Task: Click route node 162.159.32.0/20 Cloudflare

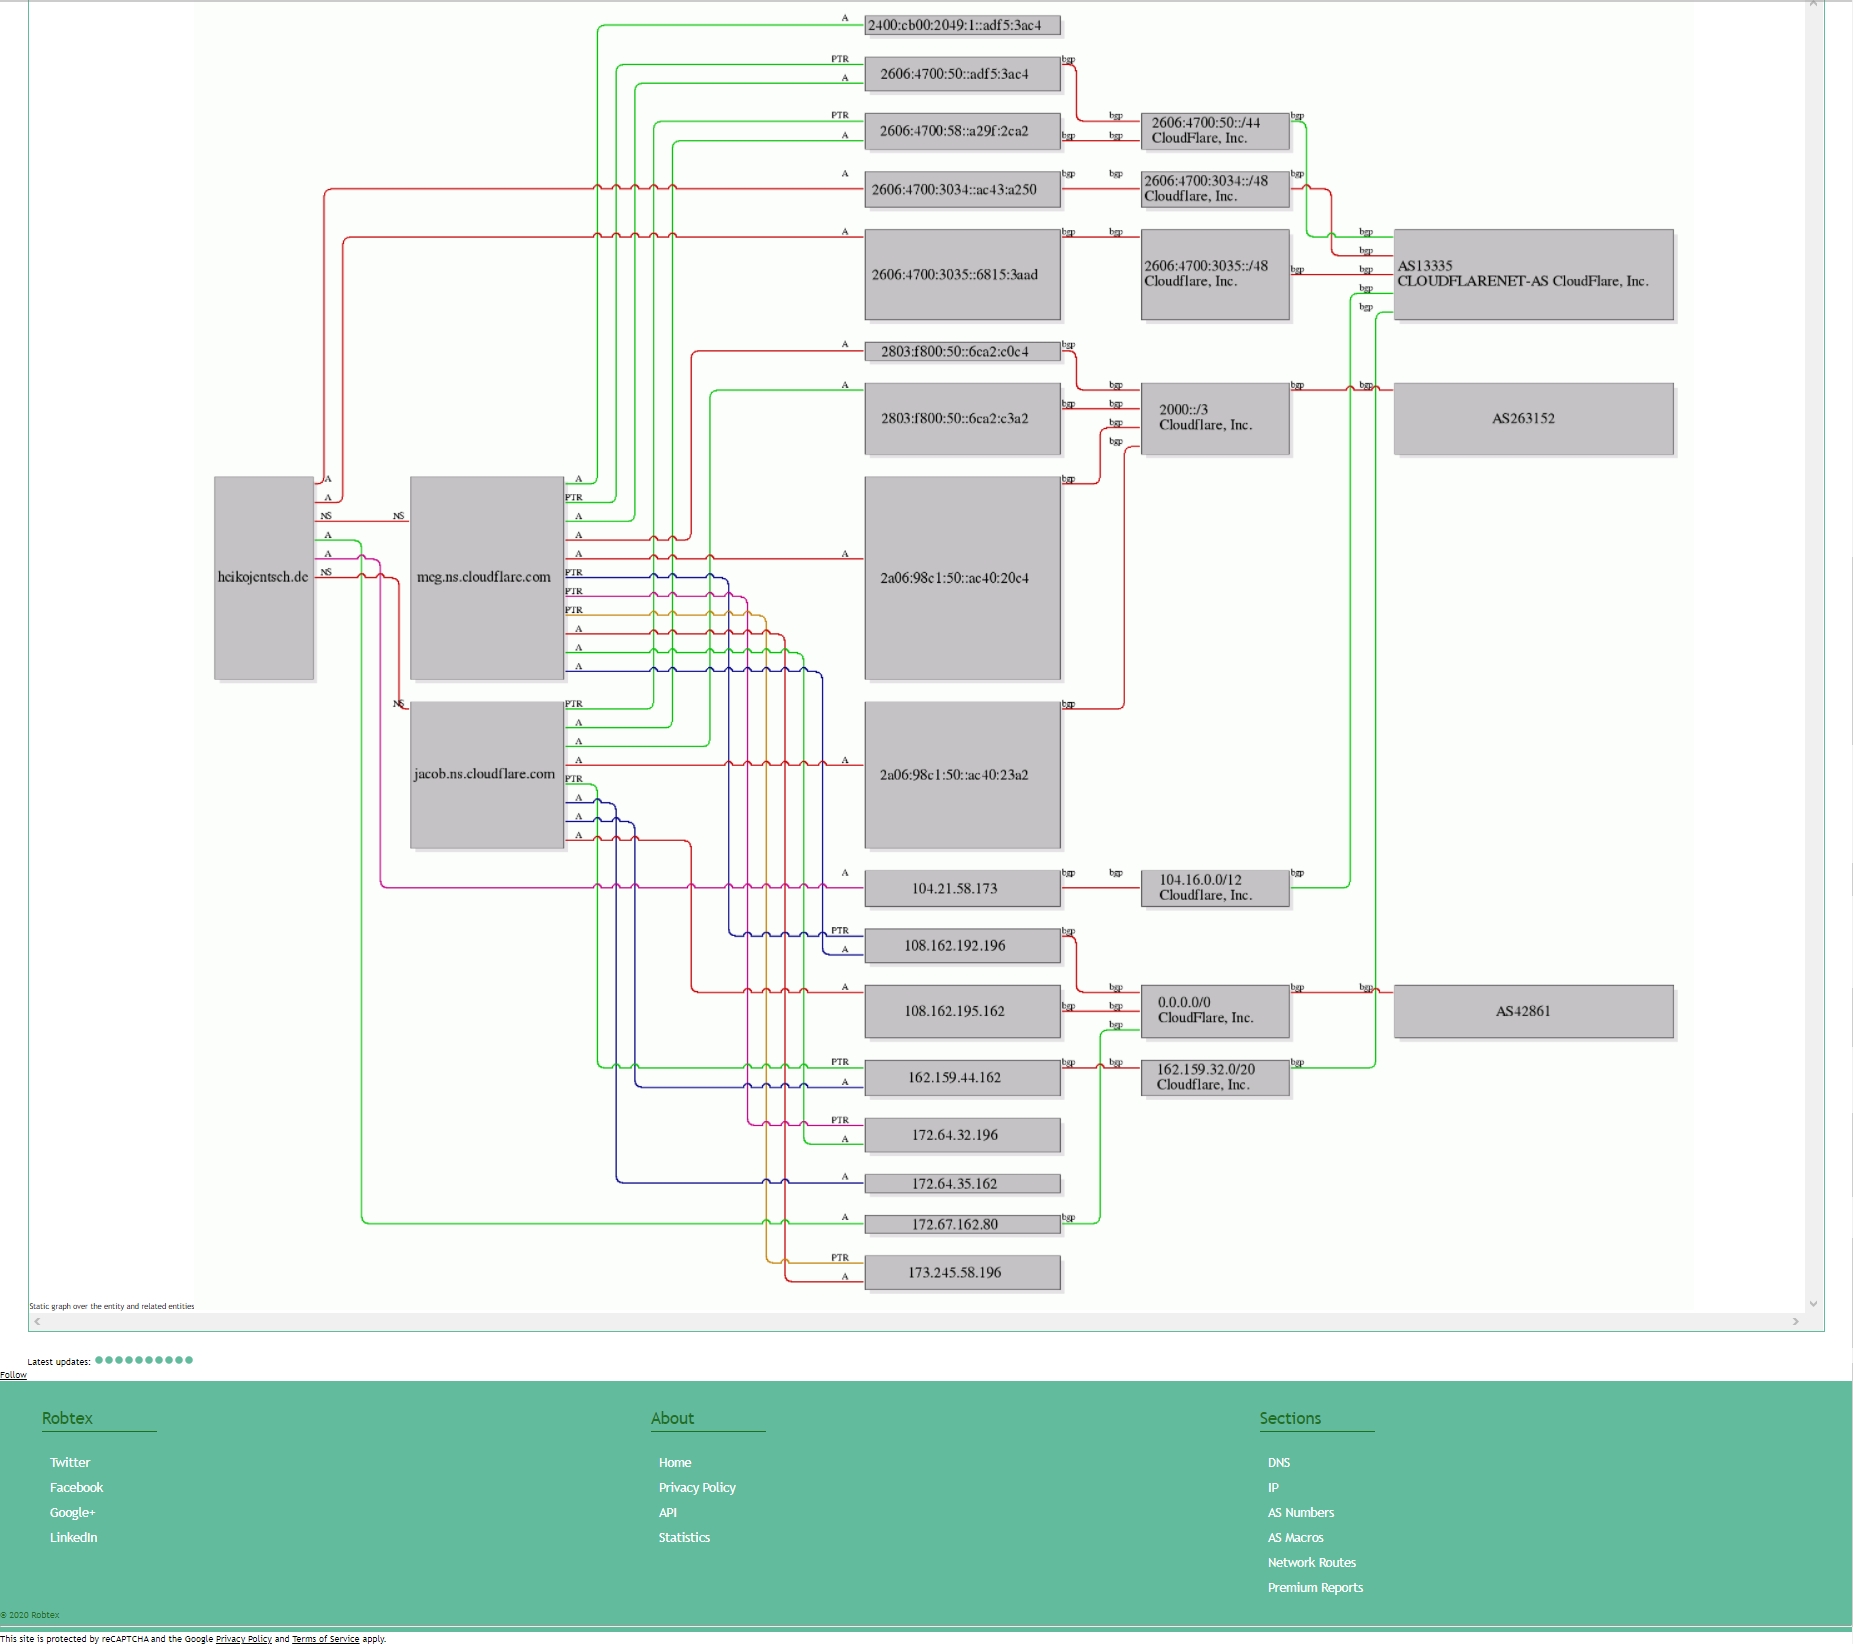Action: point(1215,1077)
